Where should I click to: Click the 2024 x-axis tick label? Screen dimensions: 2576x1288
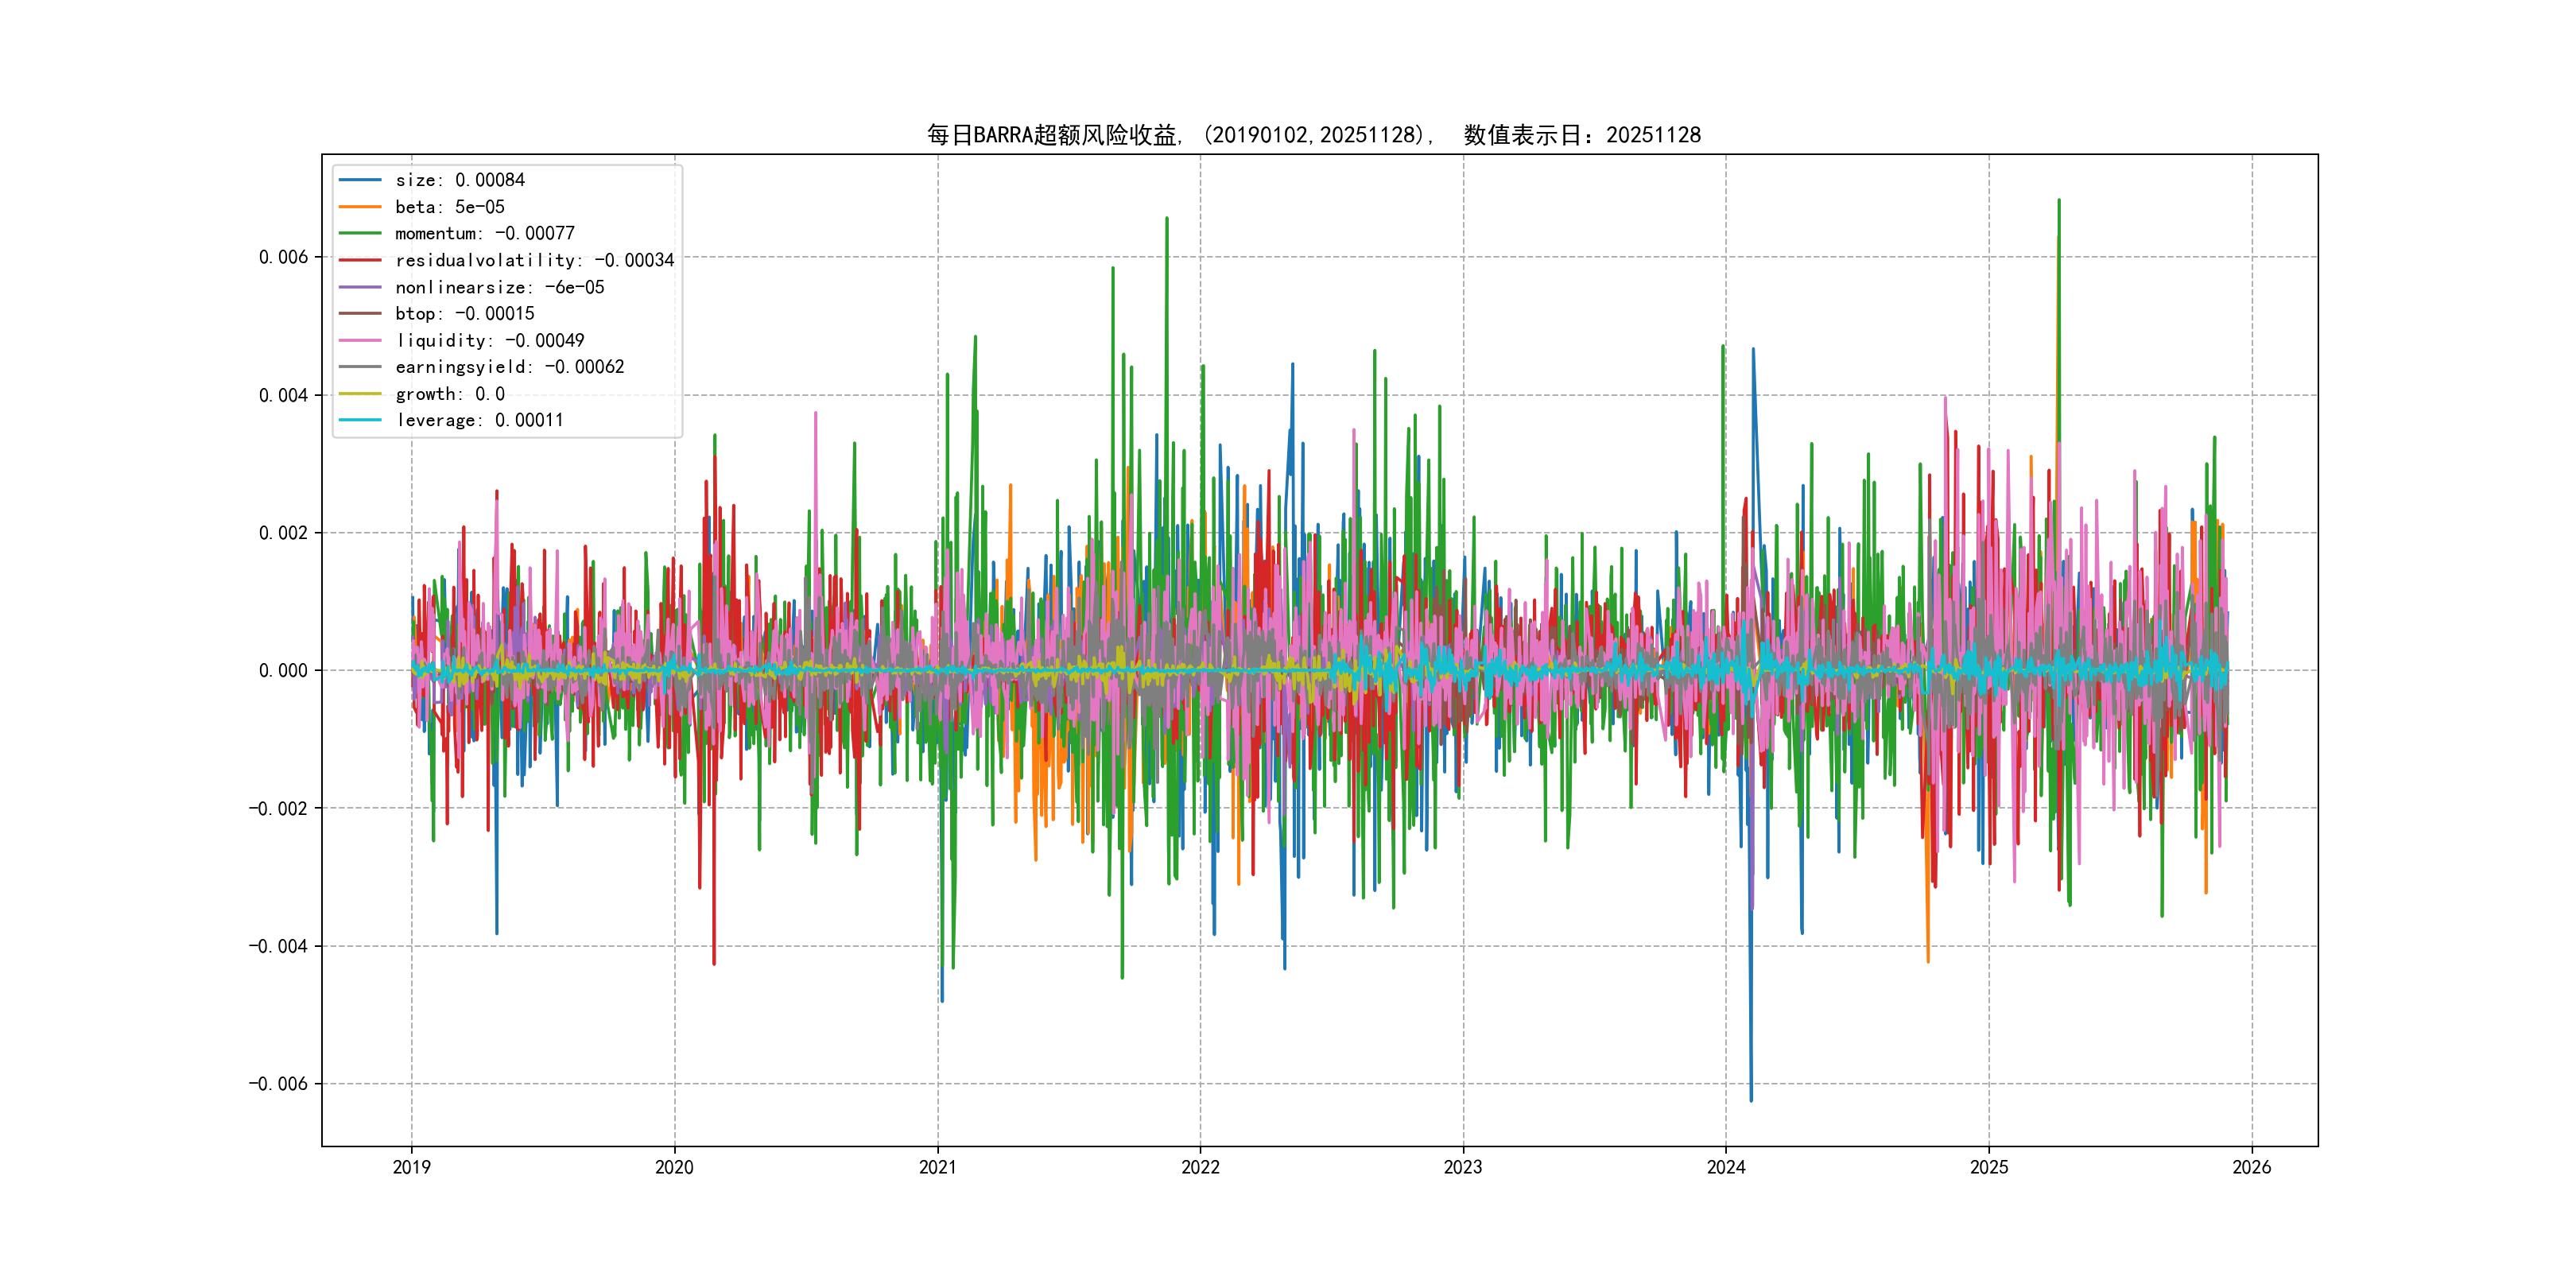click(1726, 1167)
